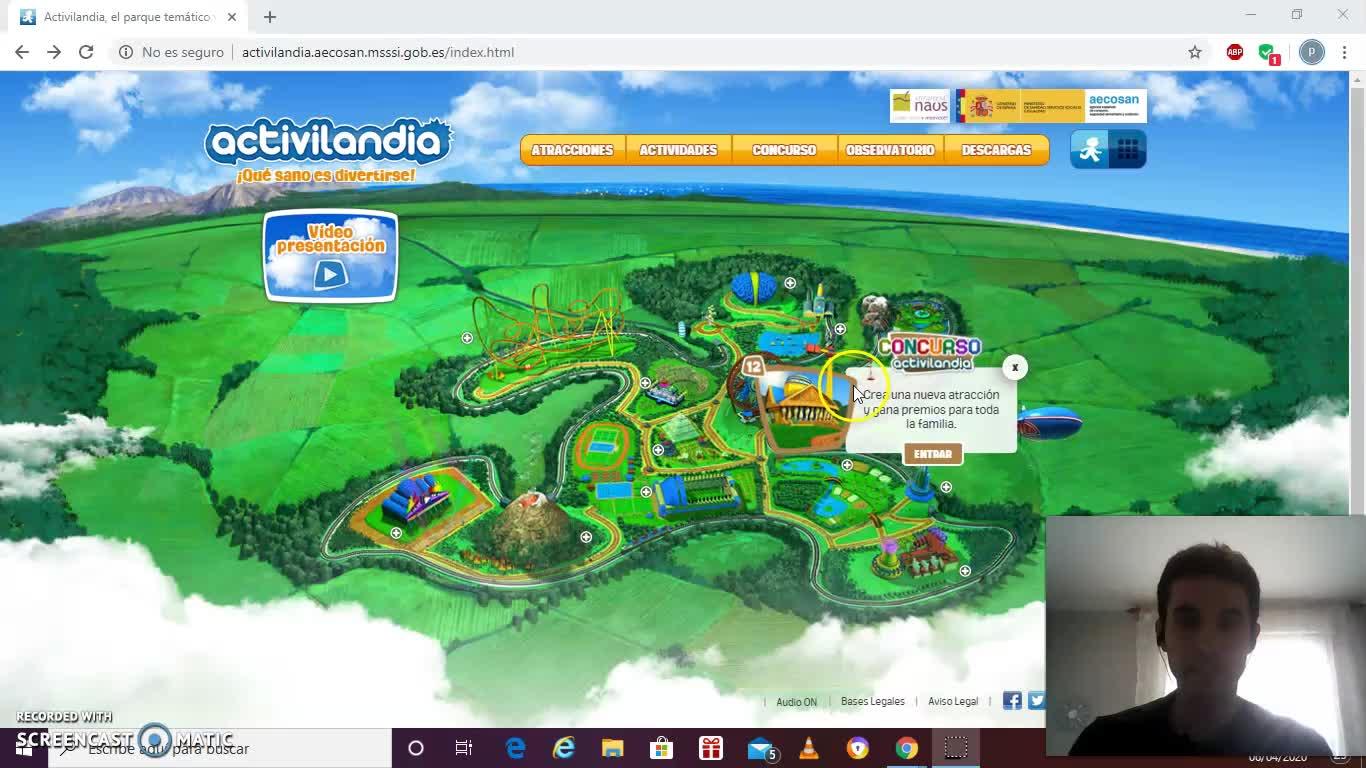Open the OBSERVATORIO menu
The image size is (1366, 768).
[x=890, y=150]
